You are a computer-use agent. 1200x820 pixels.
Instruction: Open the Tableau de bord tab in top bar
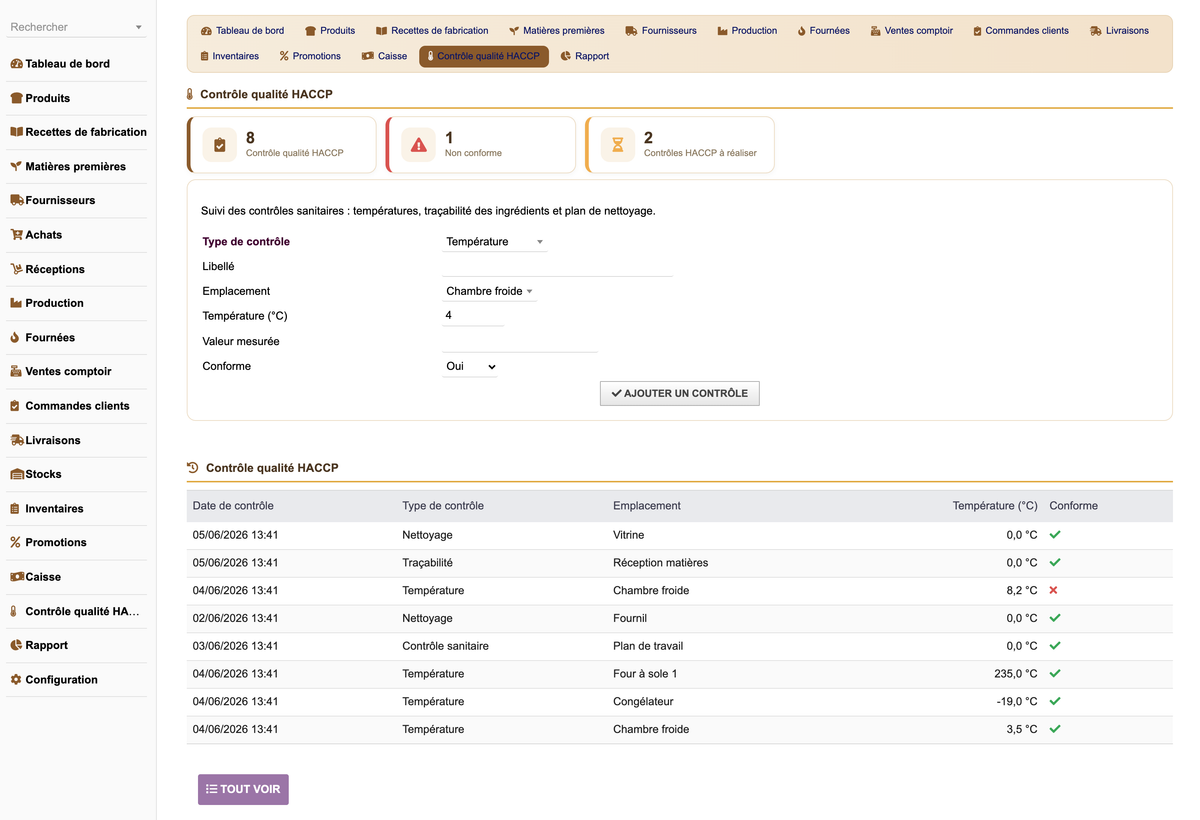(243, 31)
